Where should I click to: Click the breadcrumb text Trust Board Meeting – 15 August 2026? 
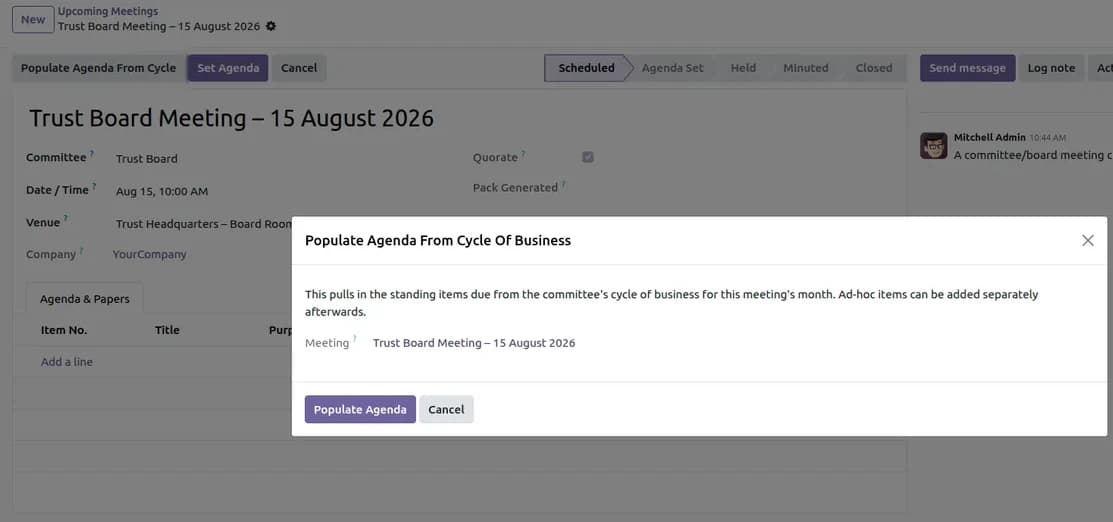pyautogui.click(x=159, y=26)
